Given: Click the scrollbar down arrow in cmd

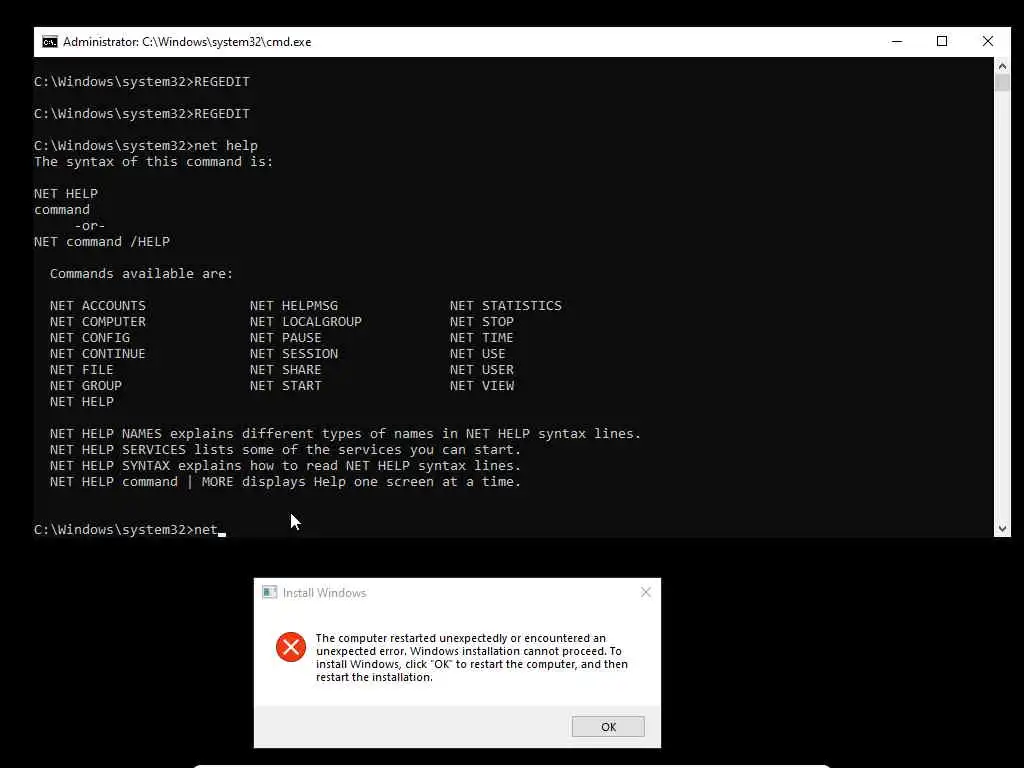Looking at the screenshot, I should [x=1002, y=529].
